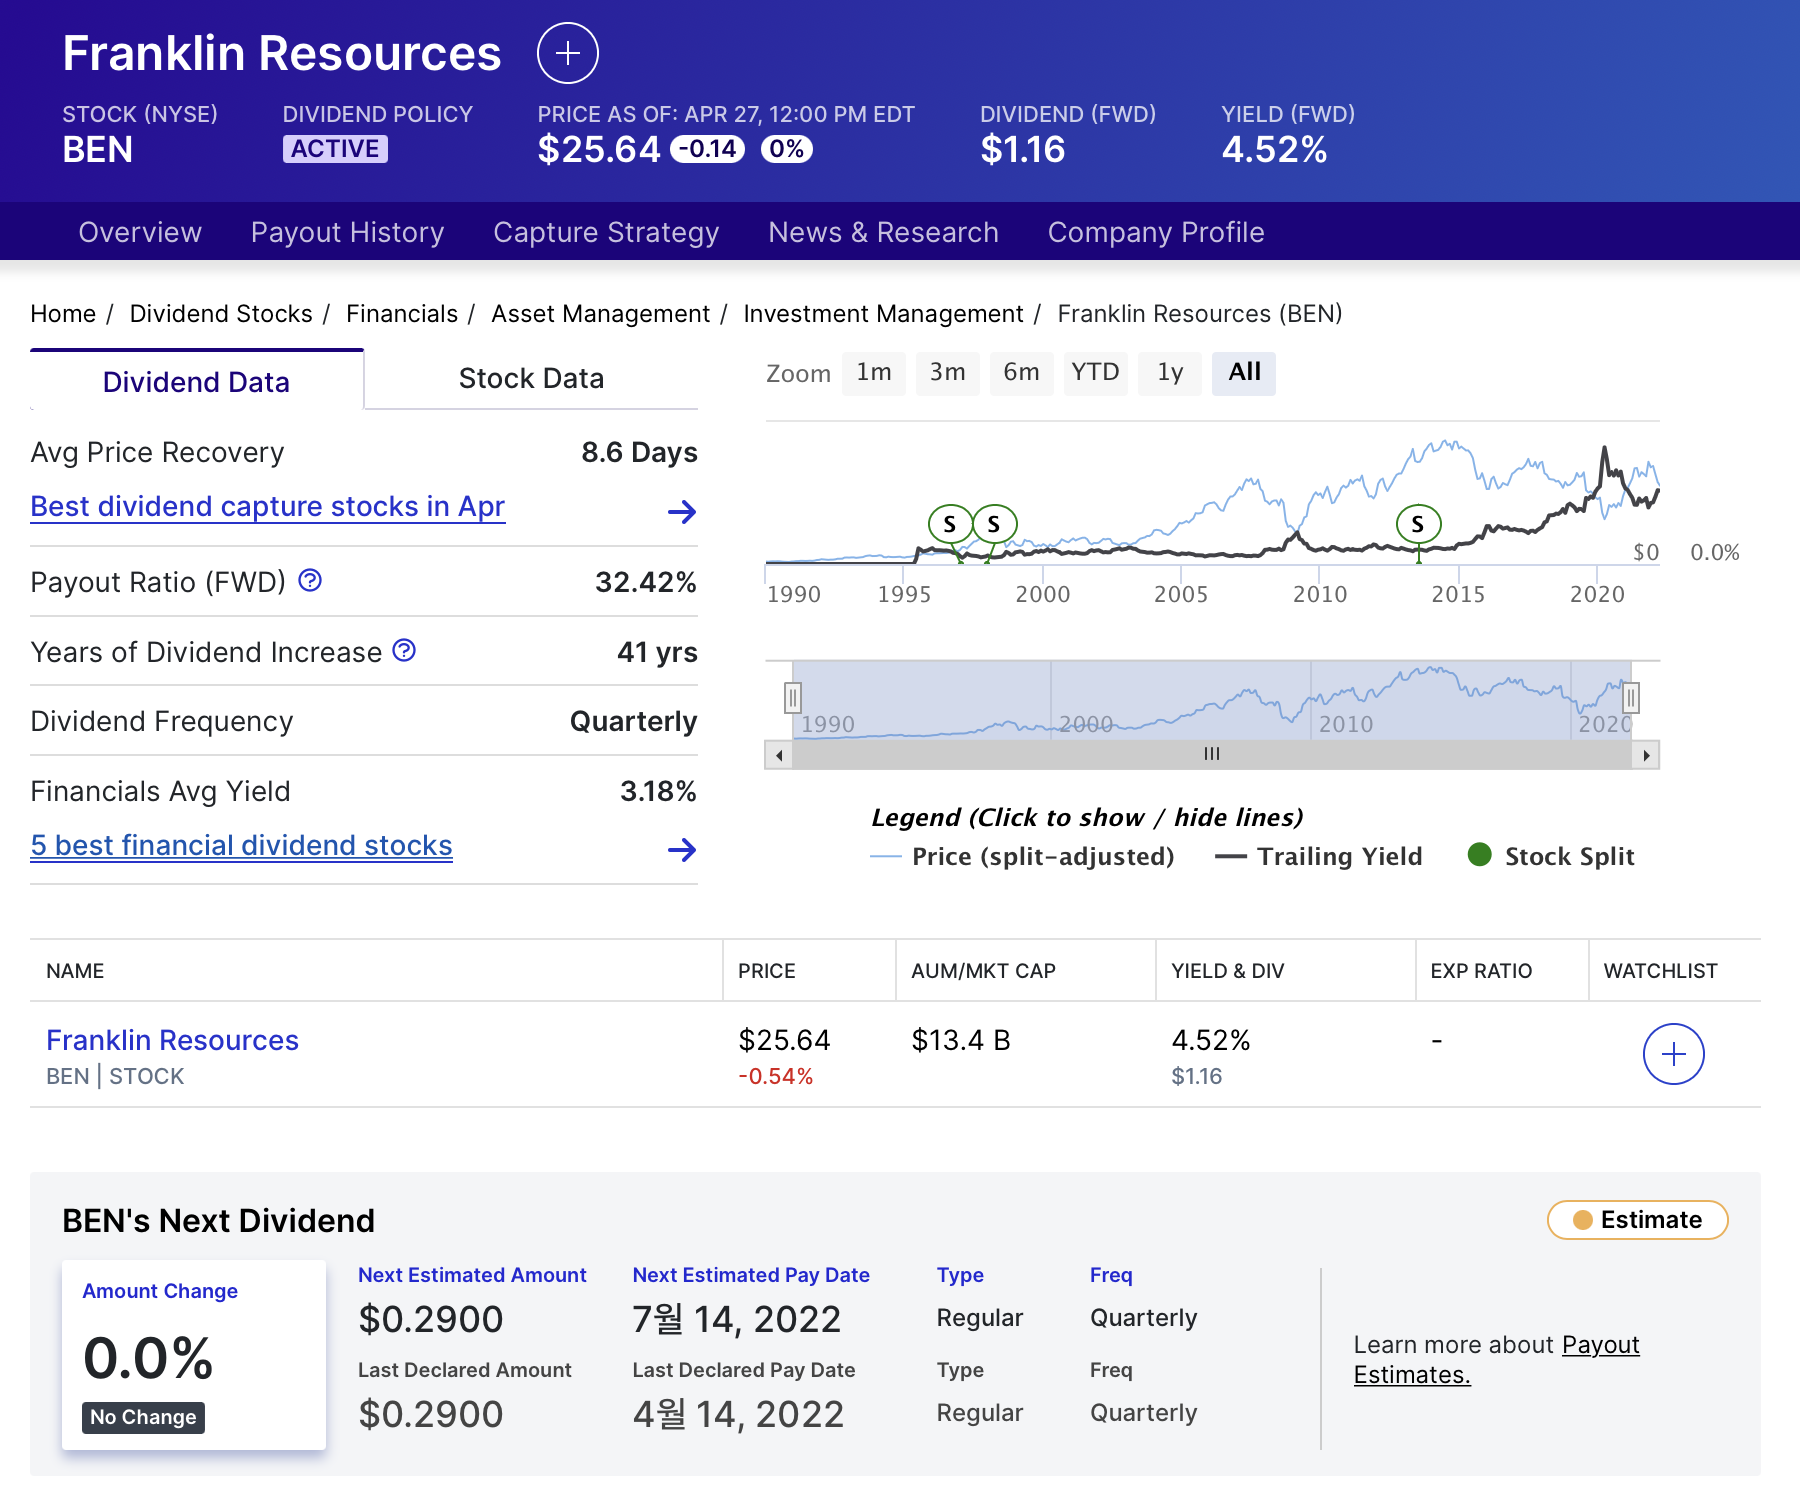Click the Estimate badge button
The image size is (1800, 1492).
pyautogui.click(x=1638, y=1220)
